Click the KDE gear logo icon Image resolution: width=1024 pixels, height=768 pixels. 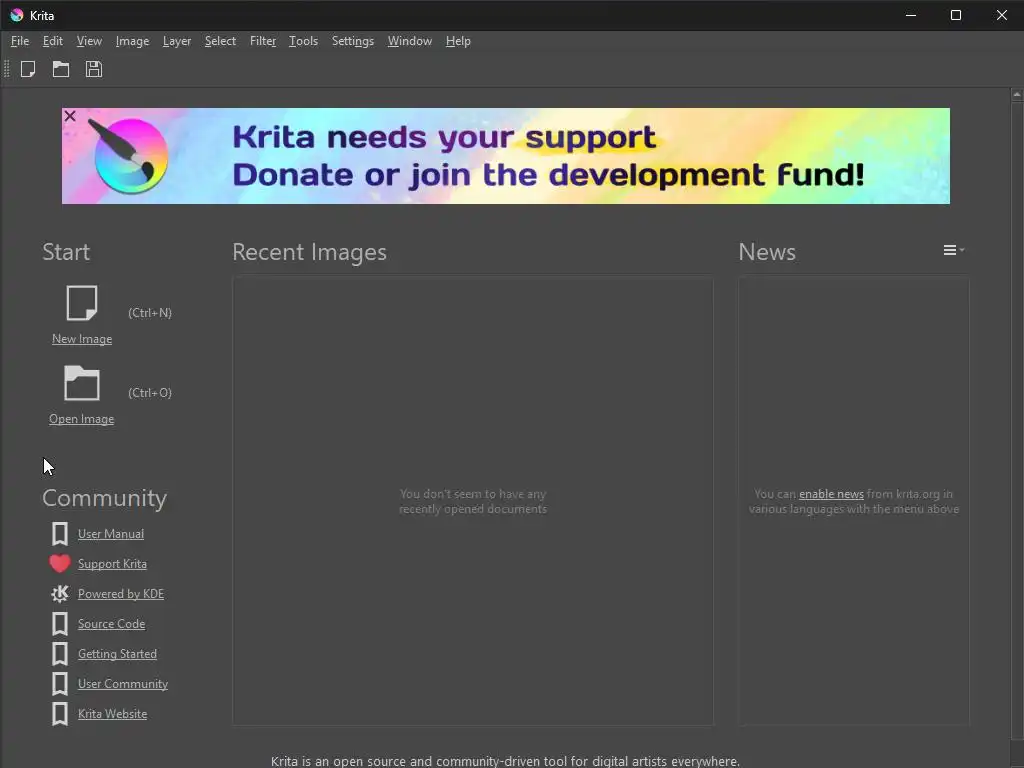click(x=59, y=594)
